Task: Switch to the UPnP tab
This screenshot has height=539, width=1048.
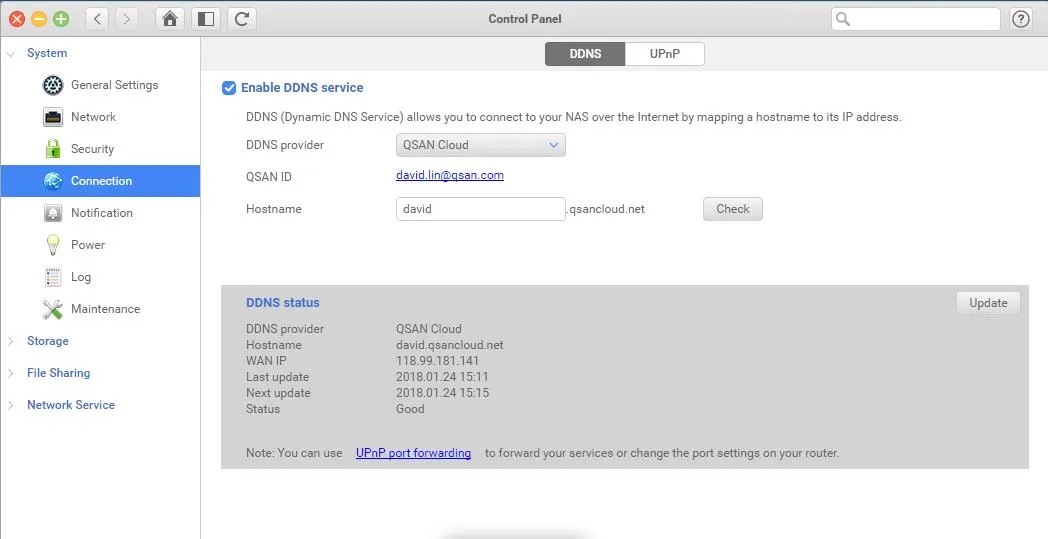Action: pos(664,54)
